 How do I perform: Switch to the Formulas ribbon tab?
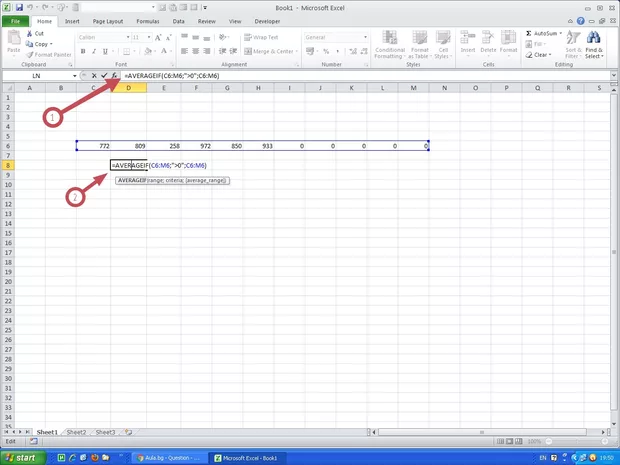pyautogui.click(x=148, y=21)
